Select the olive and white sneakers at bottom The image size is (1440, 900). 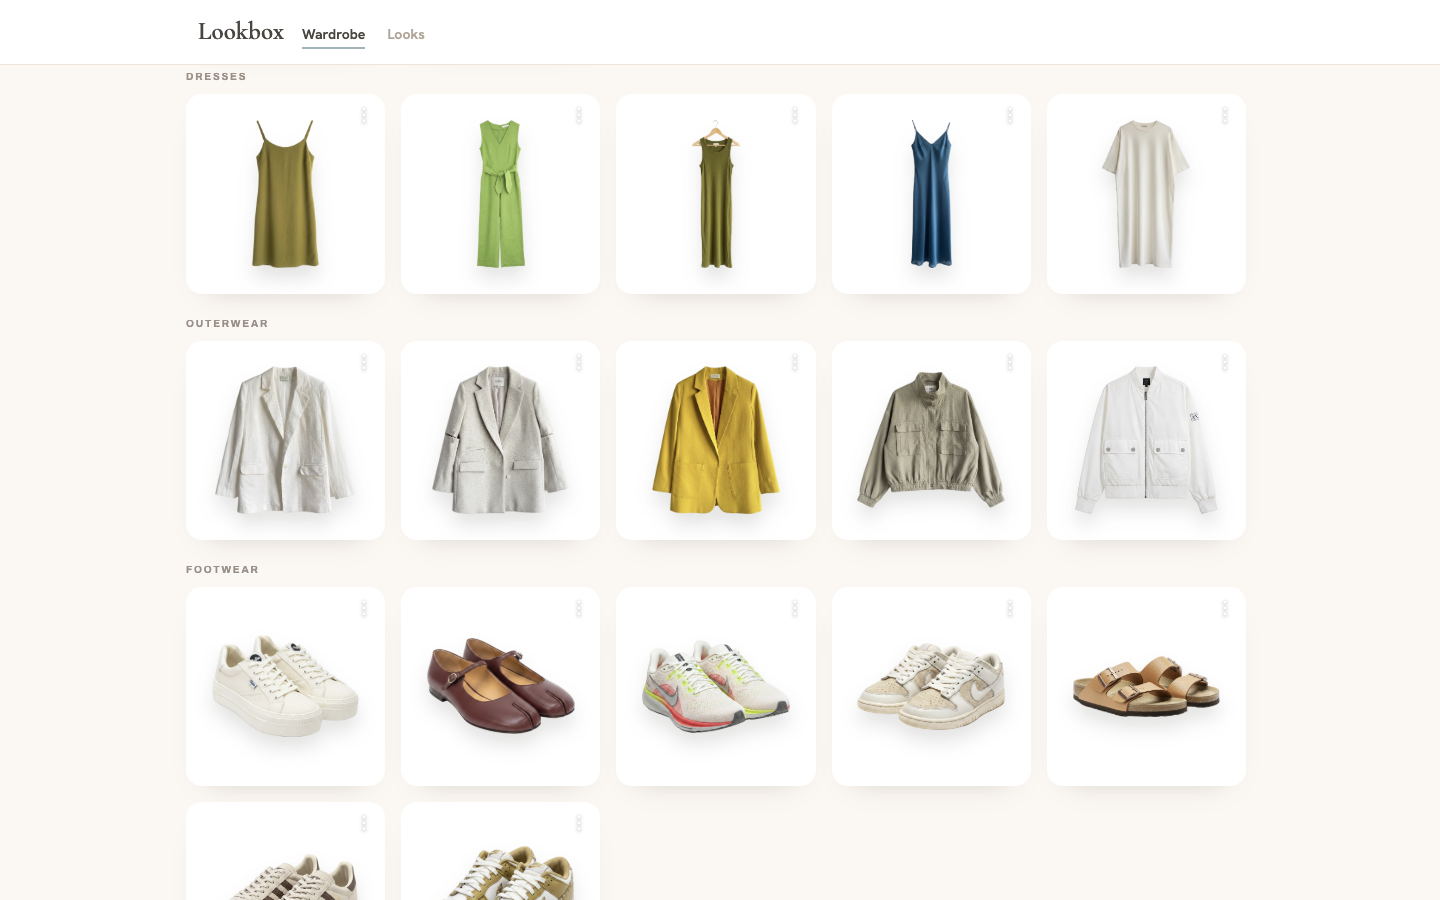tap(500, 852)
